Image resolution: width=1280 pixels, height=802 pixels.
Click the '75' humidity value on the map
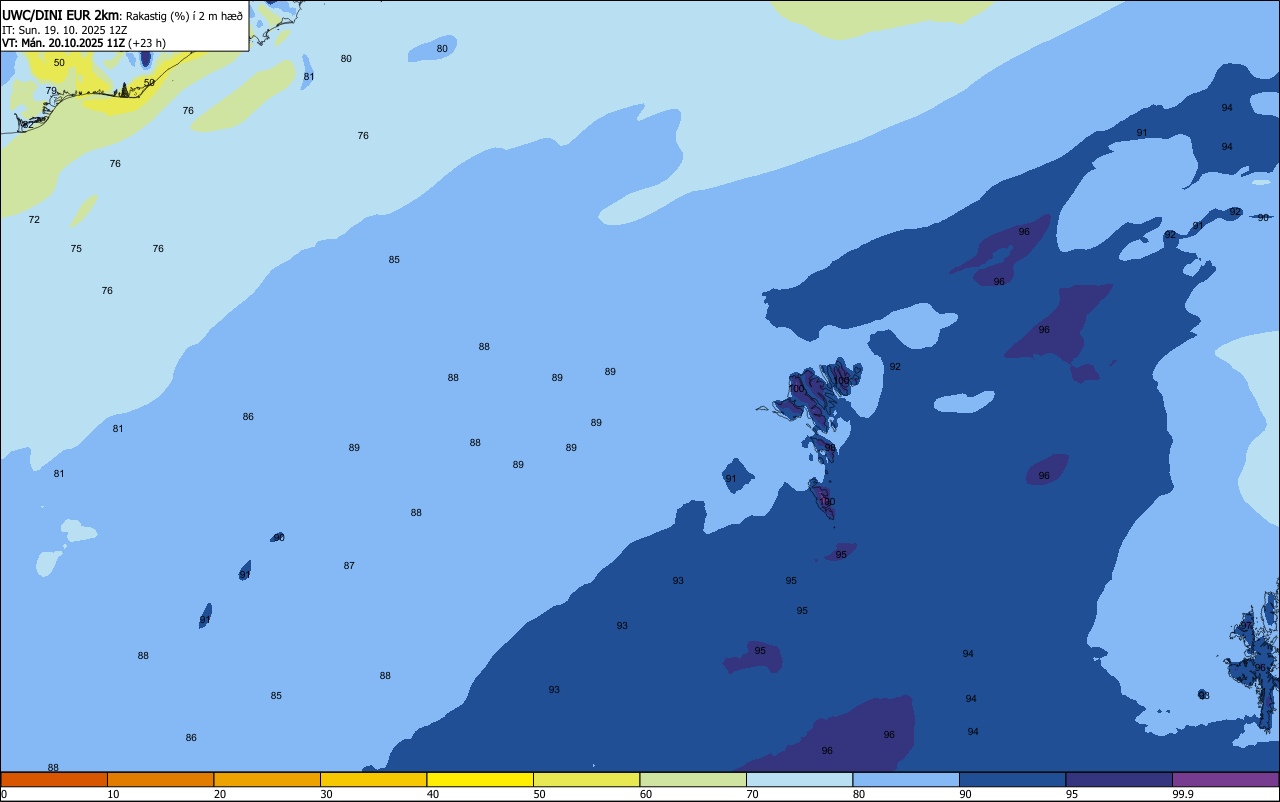click(x=76, y=248)
